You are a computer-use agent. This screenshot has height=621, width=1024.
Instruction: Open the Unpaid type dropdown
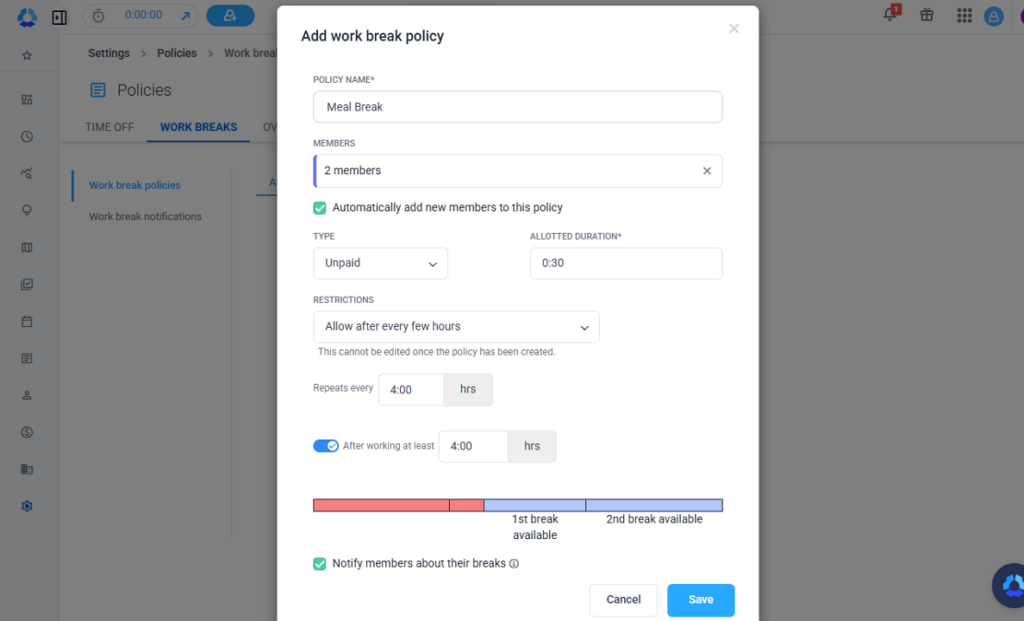click(380, 263)
